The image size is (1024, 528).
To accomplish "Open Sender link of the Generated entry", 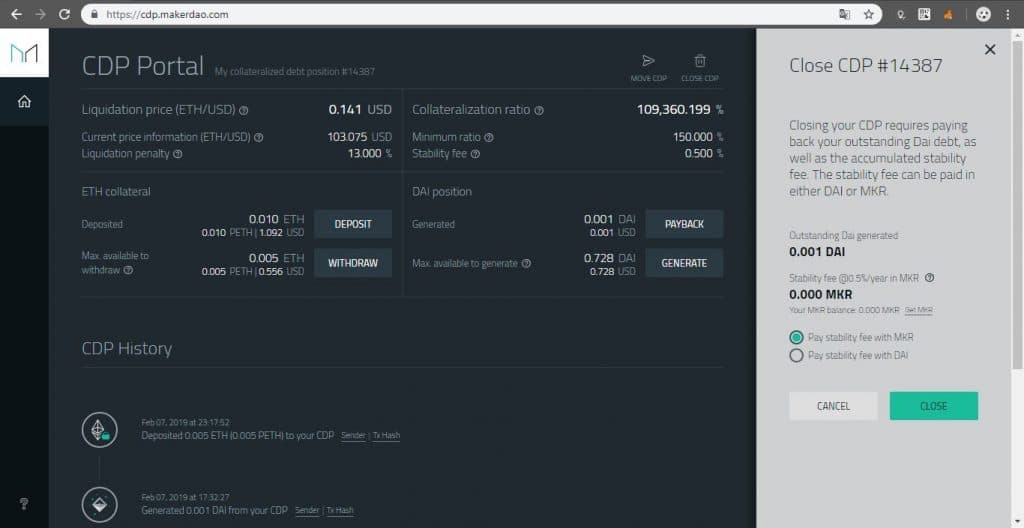I will point(307,510).
